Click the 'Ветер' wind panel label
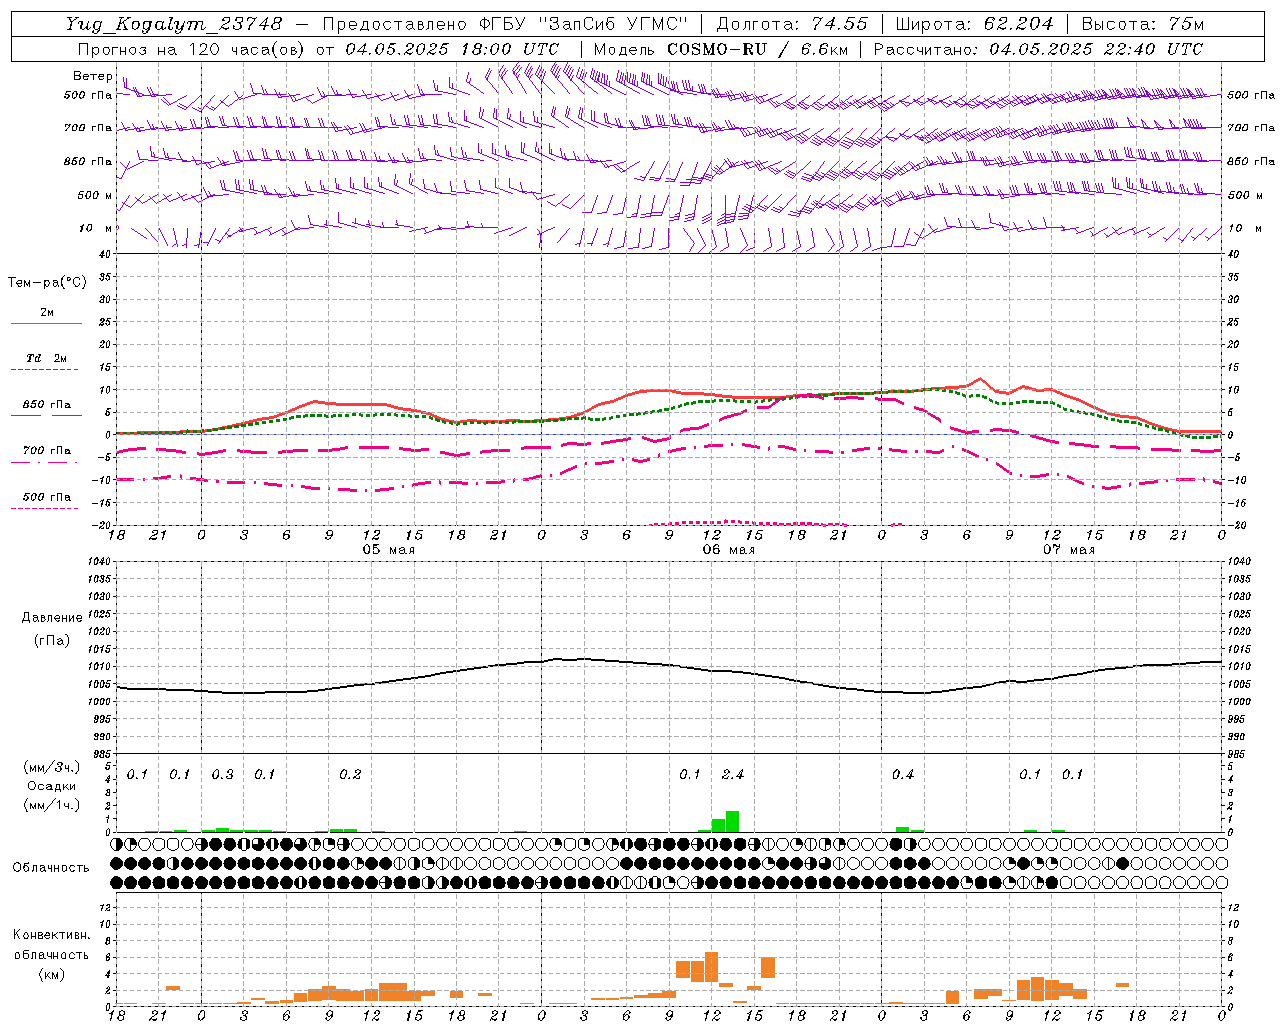 [92, 76]
